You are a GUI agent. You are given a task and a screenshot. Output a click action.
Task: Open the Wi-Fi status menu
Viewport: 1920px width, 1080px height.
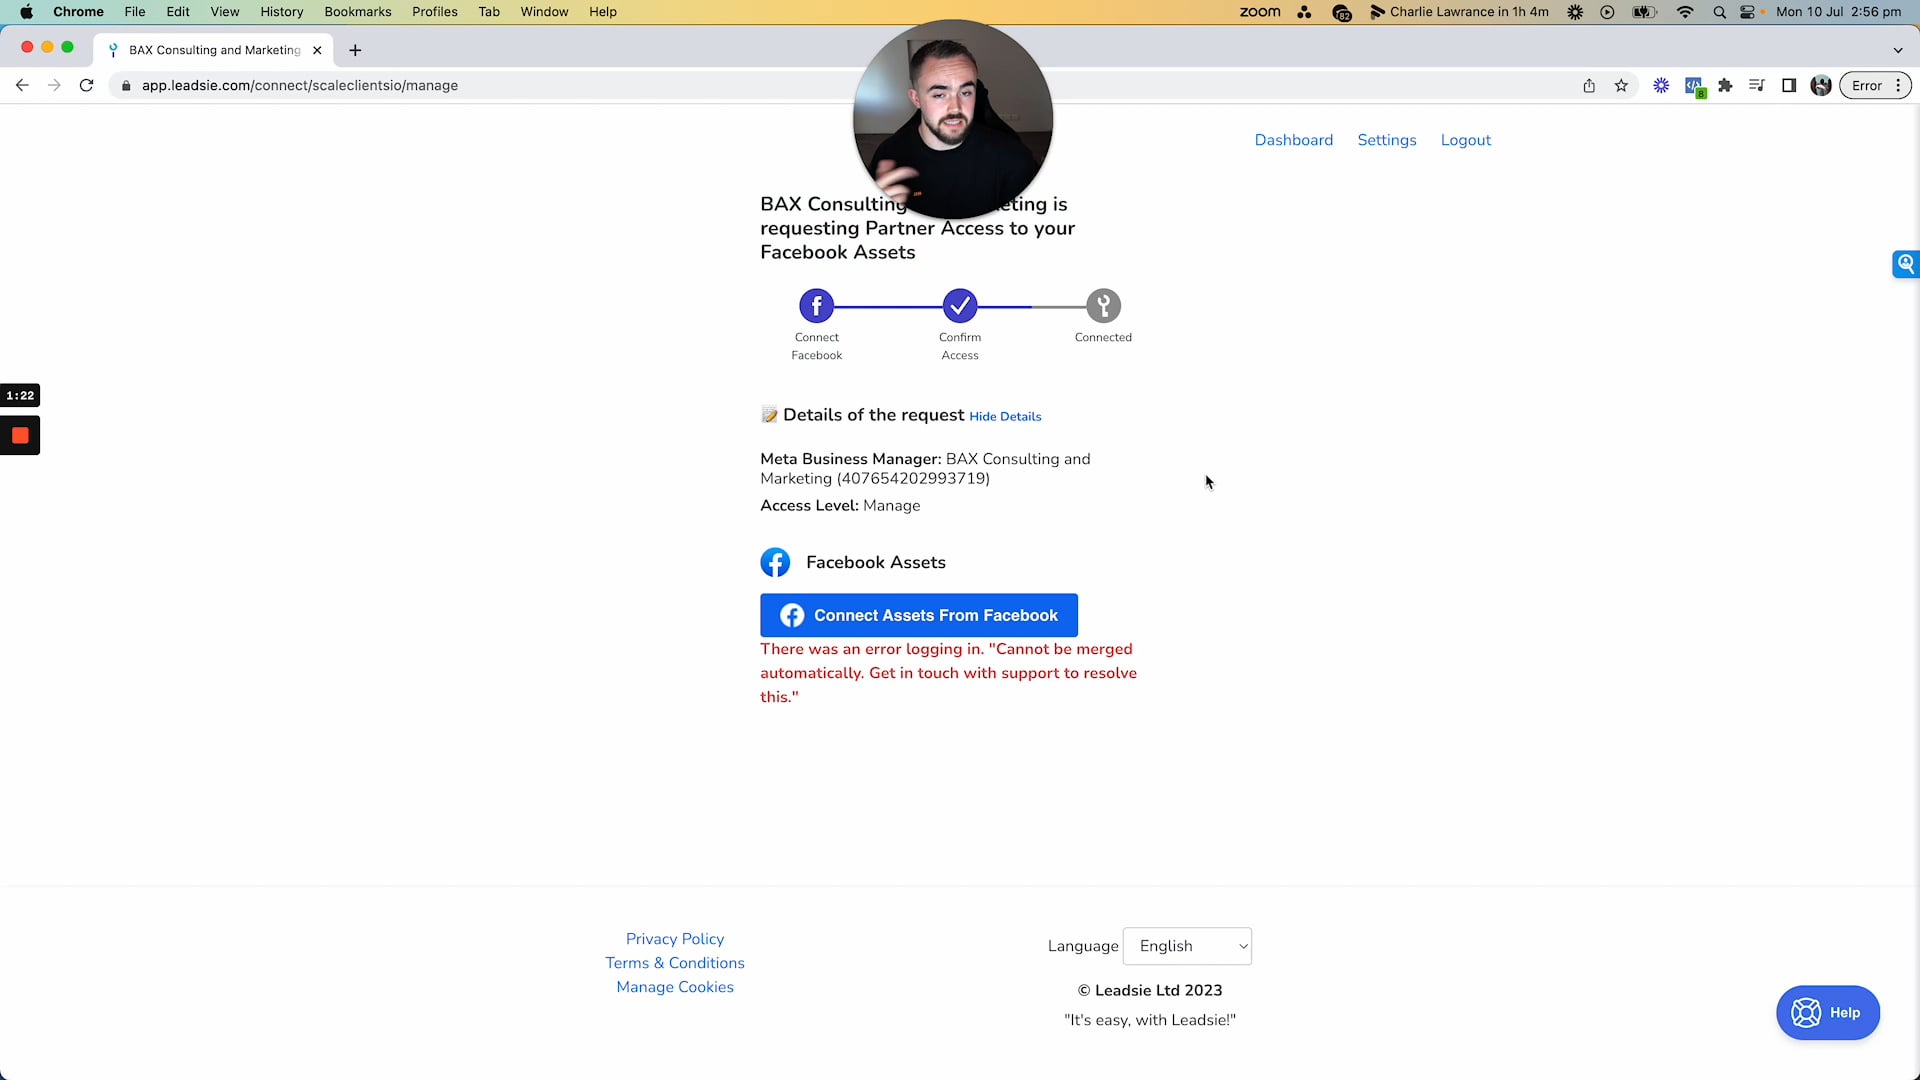coord(1685,12)
